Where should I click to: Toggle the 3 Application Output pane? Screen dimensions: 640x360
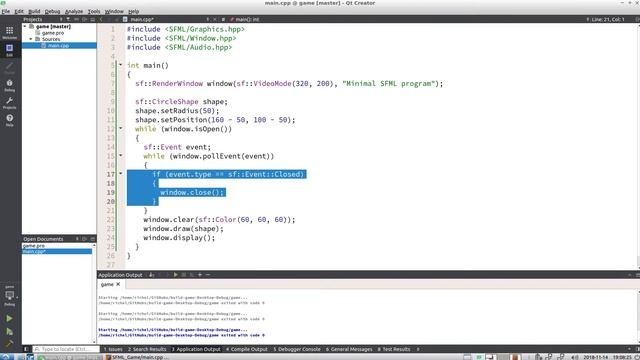coord(196,349)
